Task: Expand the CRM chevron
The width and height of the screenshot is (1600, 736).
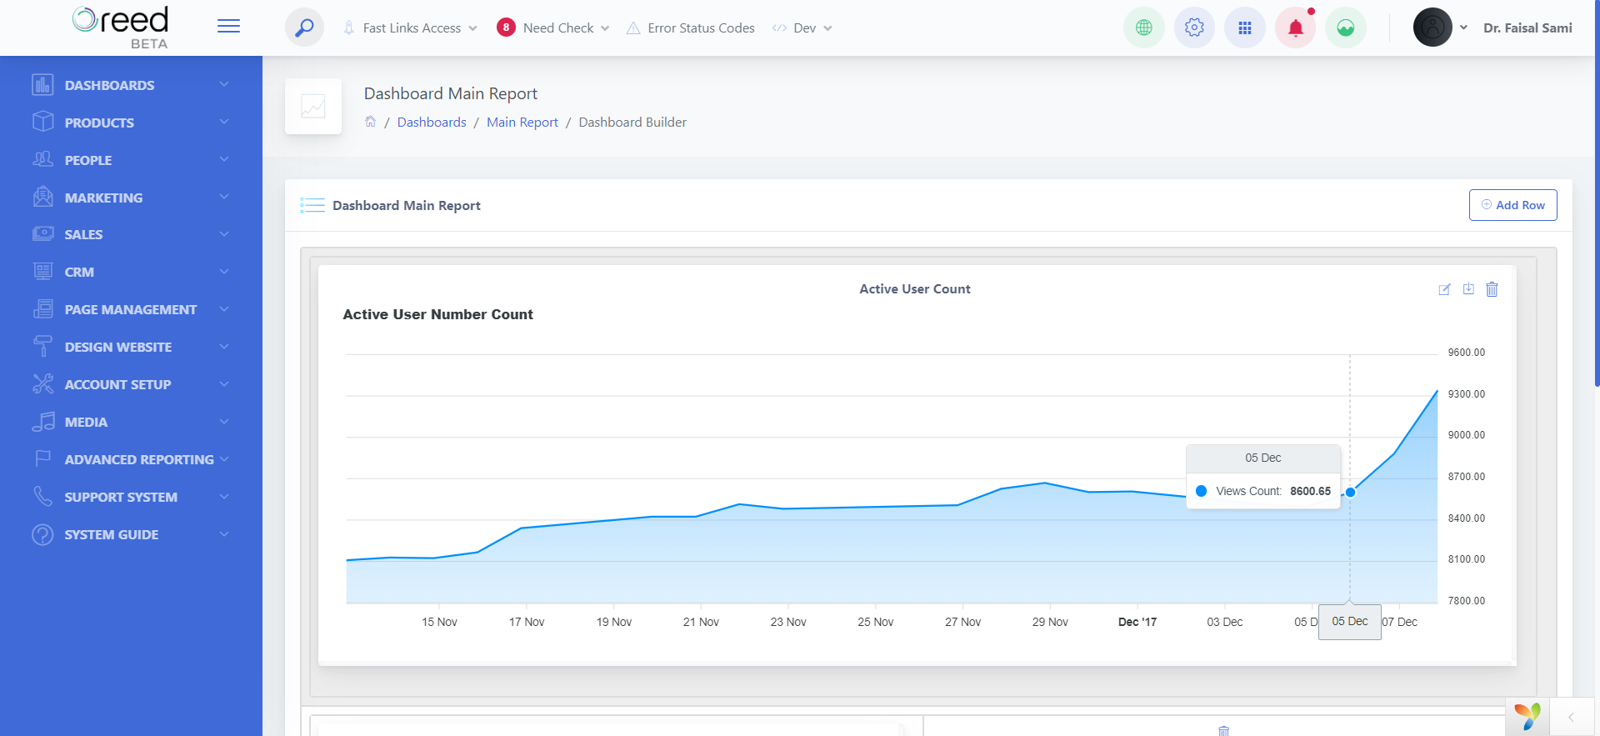Action: (224, 272)
